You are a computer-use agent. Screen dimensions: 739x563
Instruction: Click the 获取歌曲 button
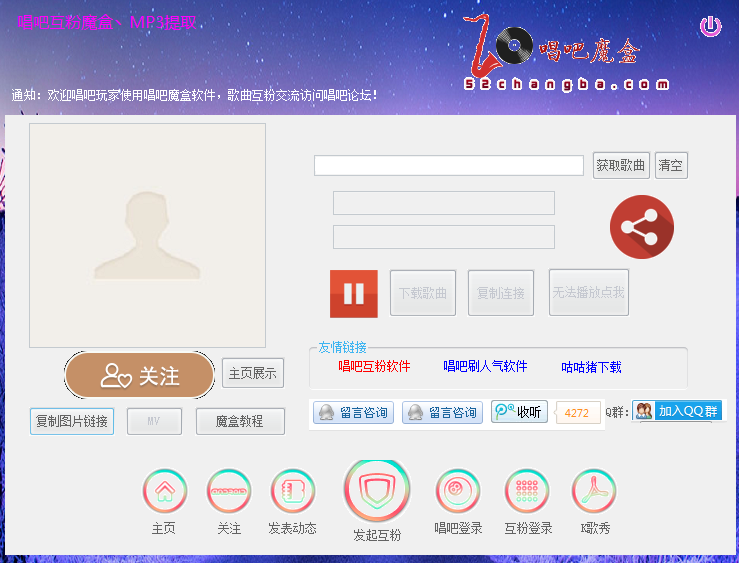621,166
